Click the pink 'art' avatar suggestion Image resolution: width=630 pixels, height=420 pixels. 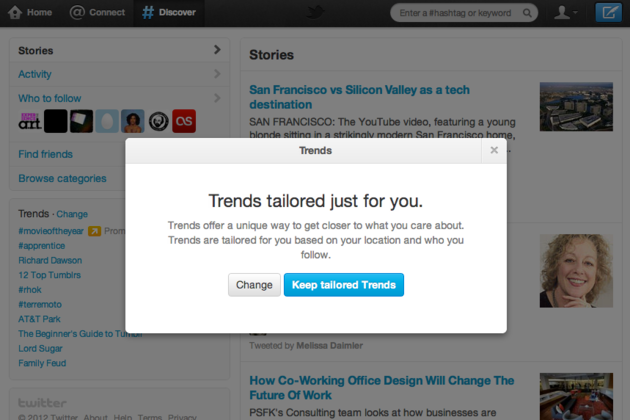30,121
